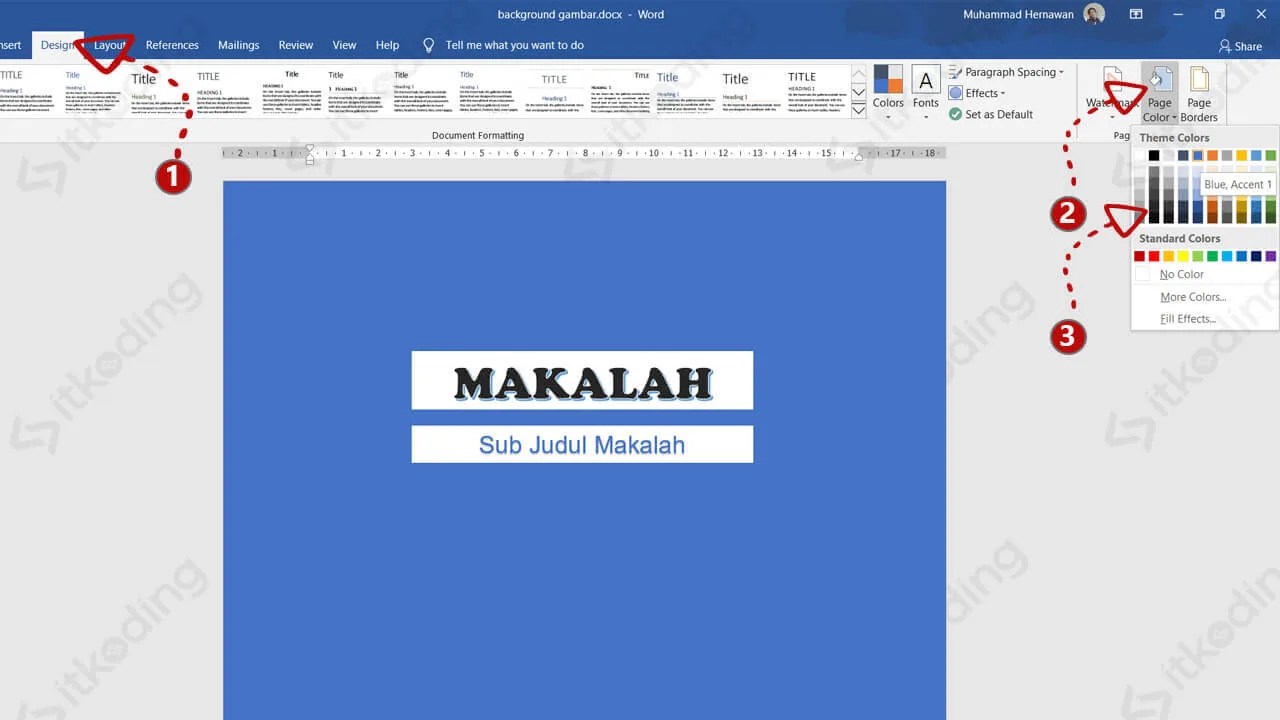Screen dimensions: 1280x720
Task: Pick green theme color swatch, top row
Action: pos(1270,155)
